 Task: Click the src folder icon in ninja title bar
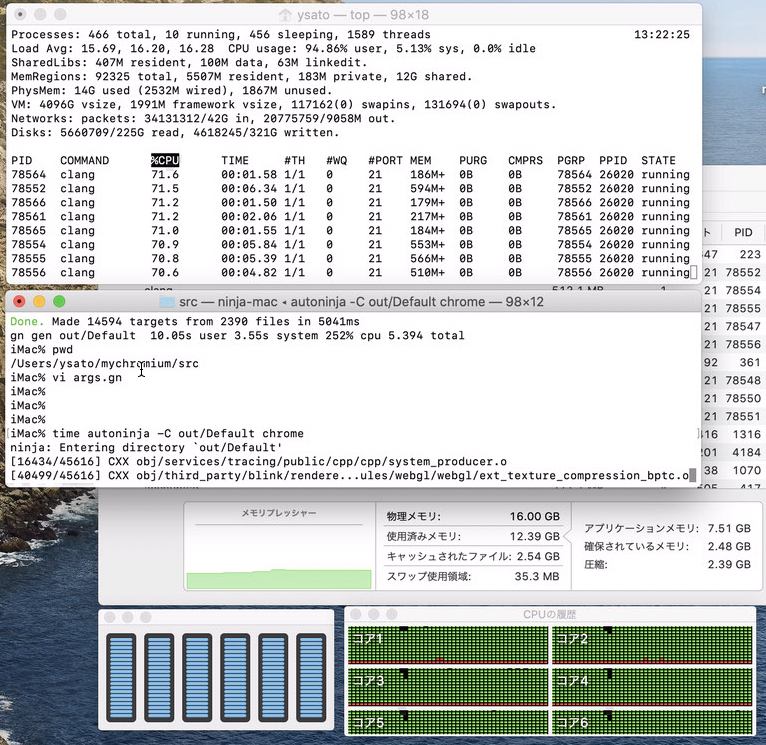(x=167, y=301)
